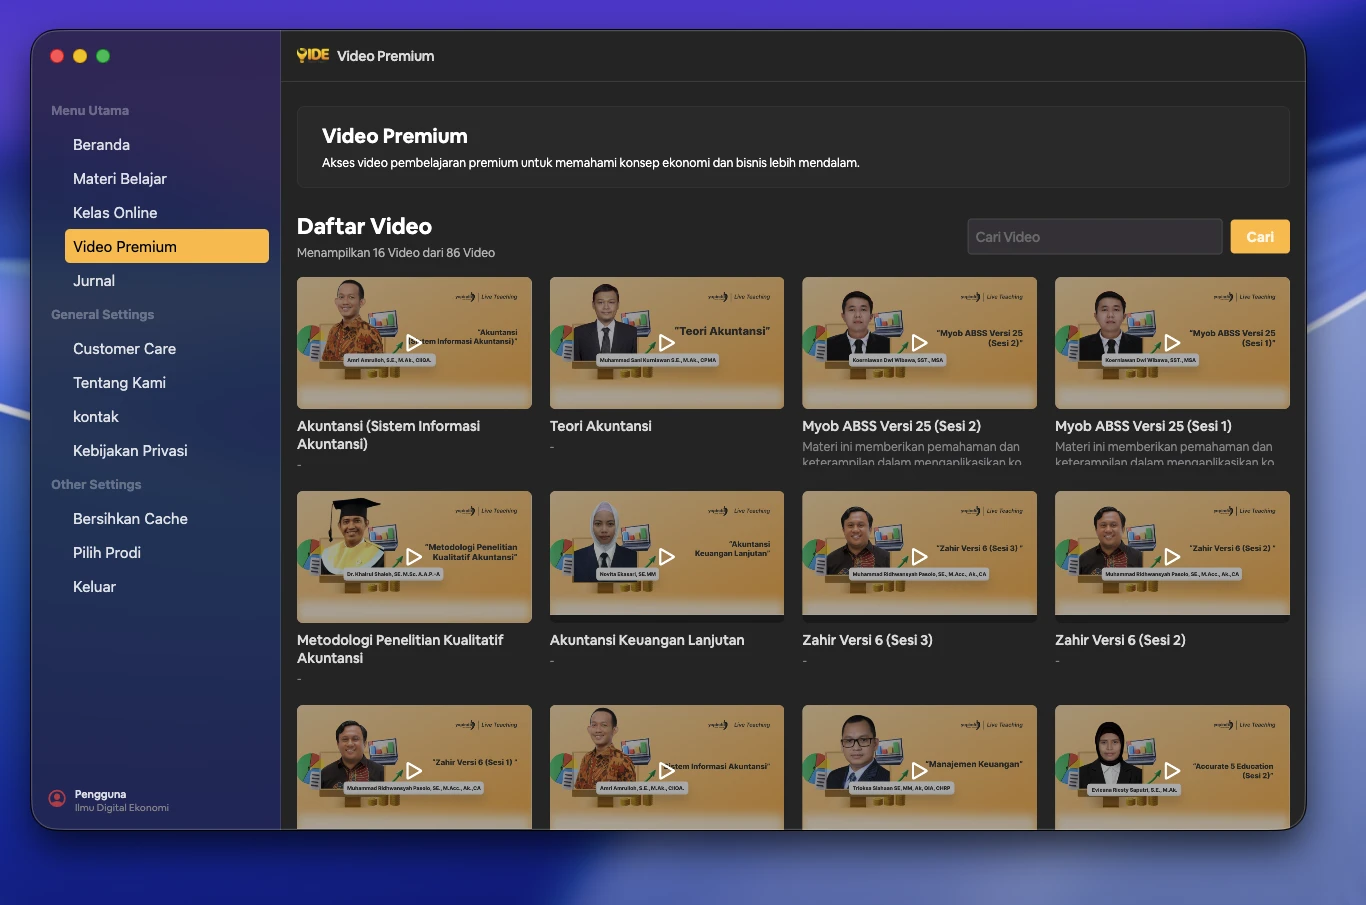Click the IDE logo in the title bar
The image size is (1366, 905).
coord(312,55)
